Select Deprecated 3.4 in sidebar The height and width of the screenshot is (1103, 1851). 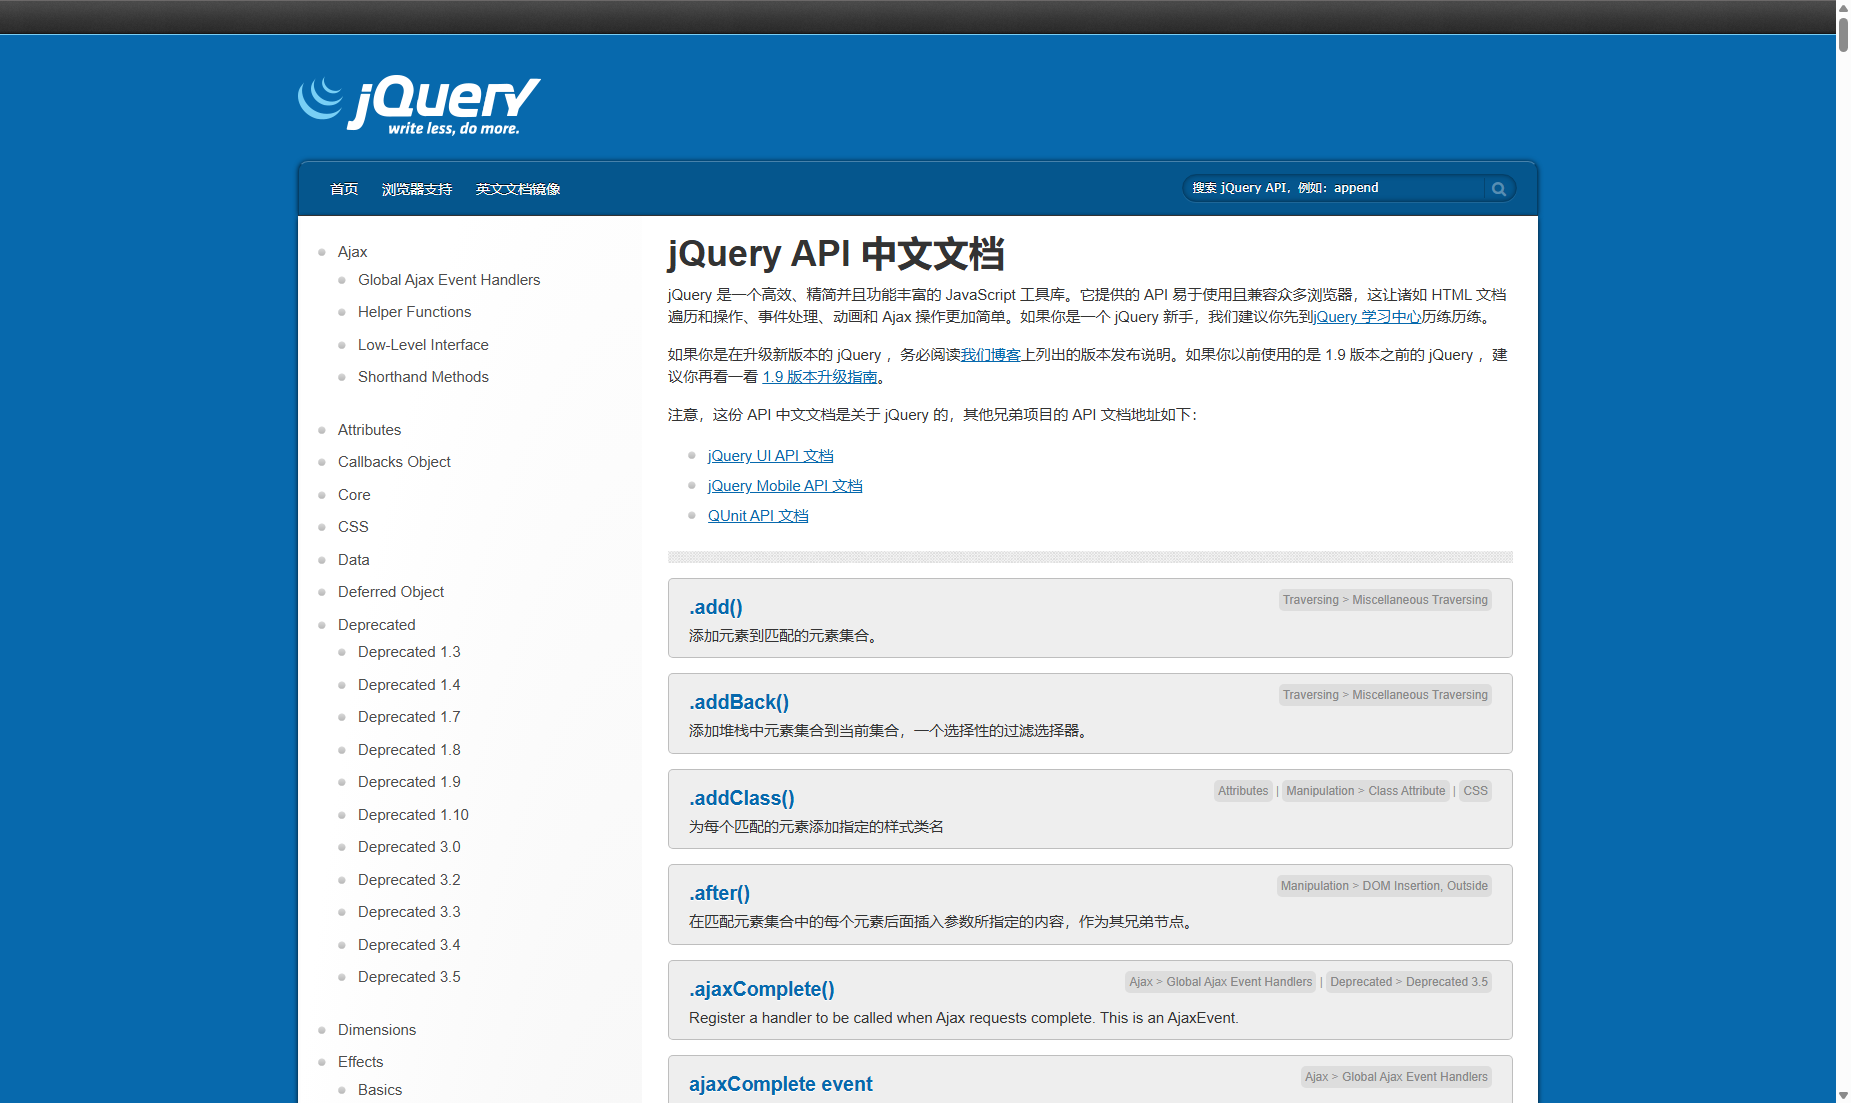point(409,945)
